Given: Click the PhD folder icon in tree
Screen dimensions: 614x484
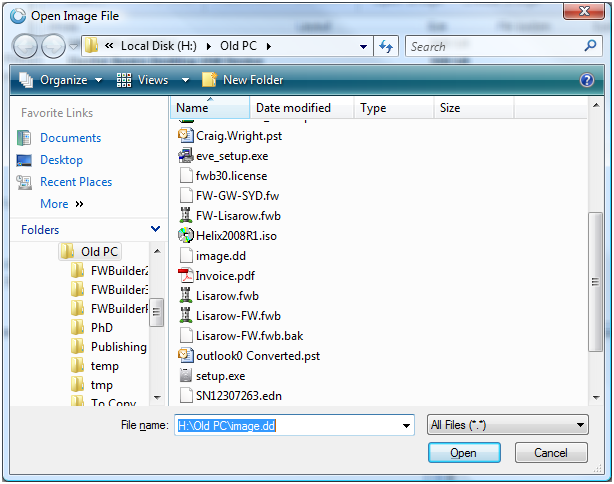Looking at the screenshot, I should tap(77, 327).
